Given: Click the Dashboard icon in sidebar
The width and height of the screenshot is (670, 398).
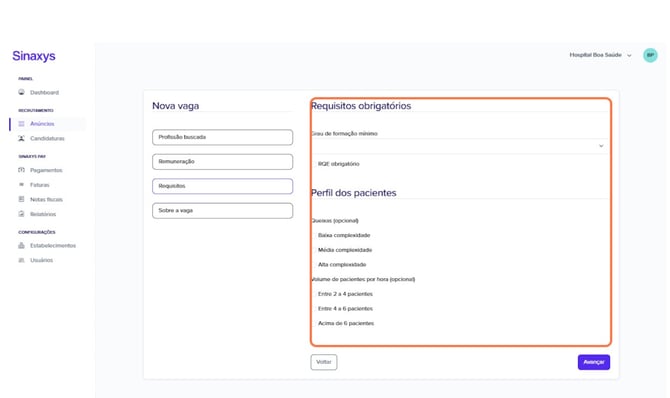Looking at the screenshot, I should point(21,92).
